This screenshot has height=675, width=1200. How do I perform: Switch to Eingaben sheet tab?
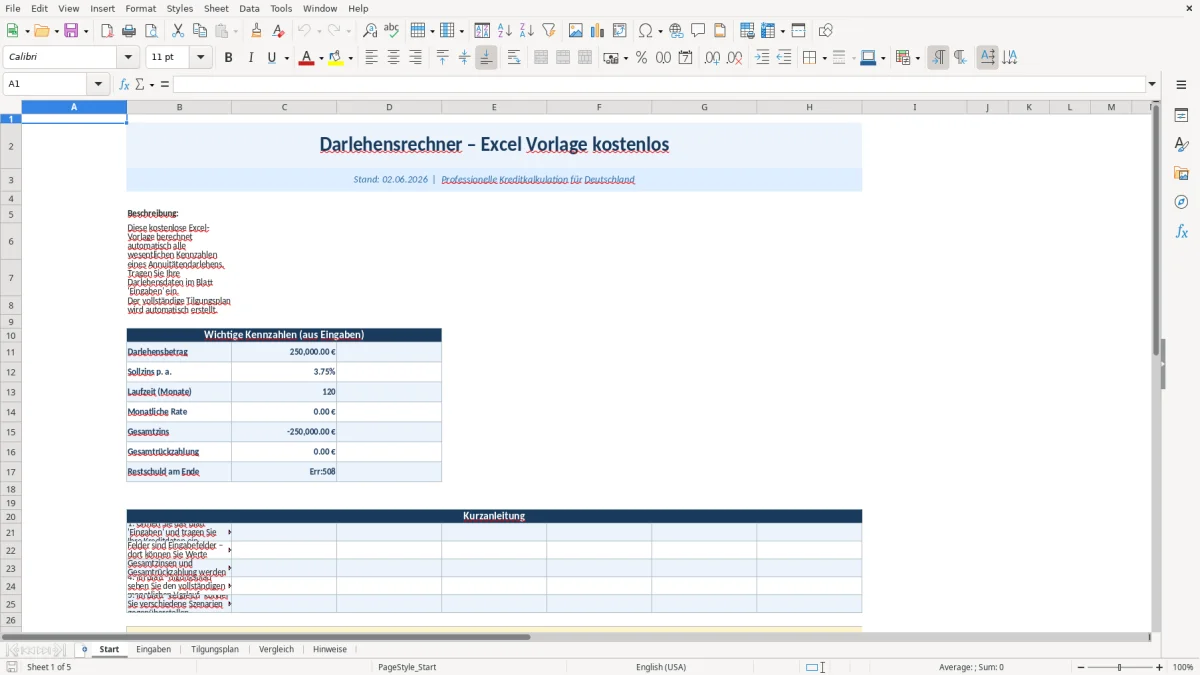(153, 649)
